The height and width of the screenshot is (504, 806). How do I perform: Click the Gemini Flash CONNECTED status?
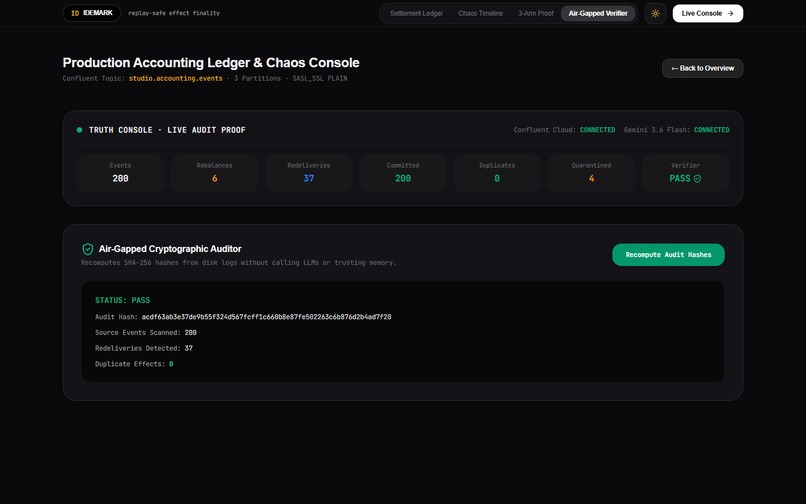[x=676, y=130]
